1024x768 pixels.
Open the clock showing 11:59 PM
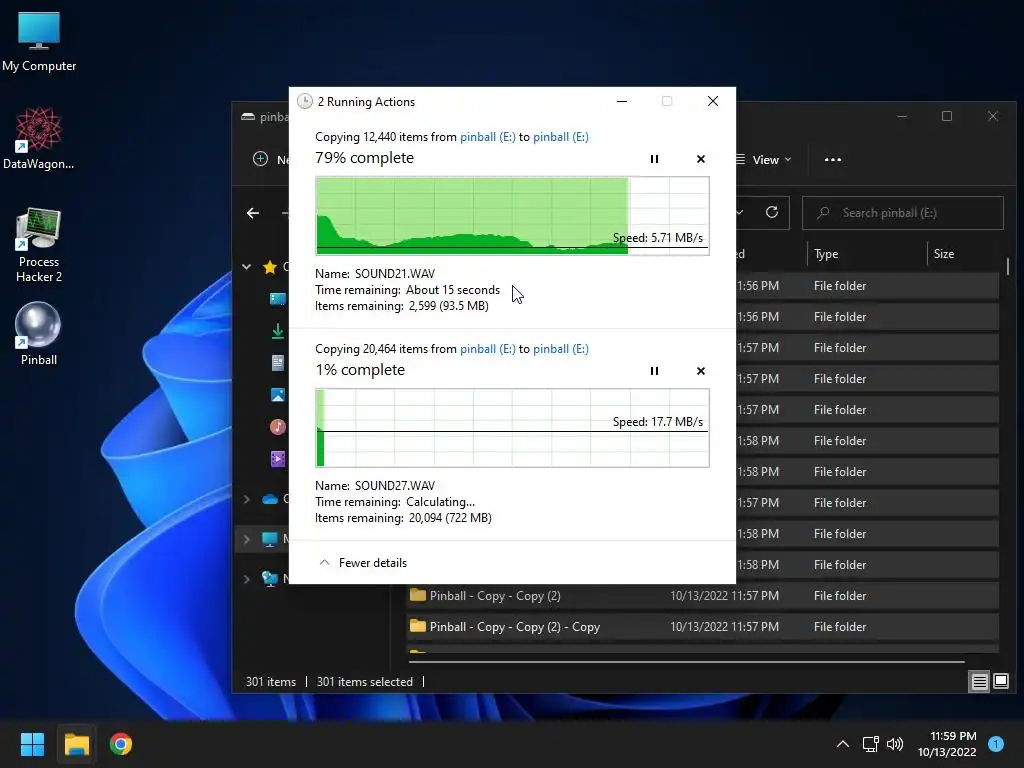tap(947, 744)
